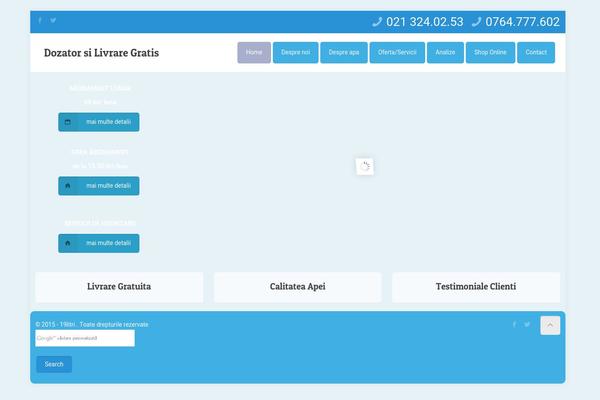Screen dimensions: 600x400
Task: Open the Calitatea Apei card
Action: point(297,287)
